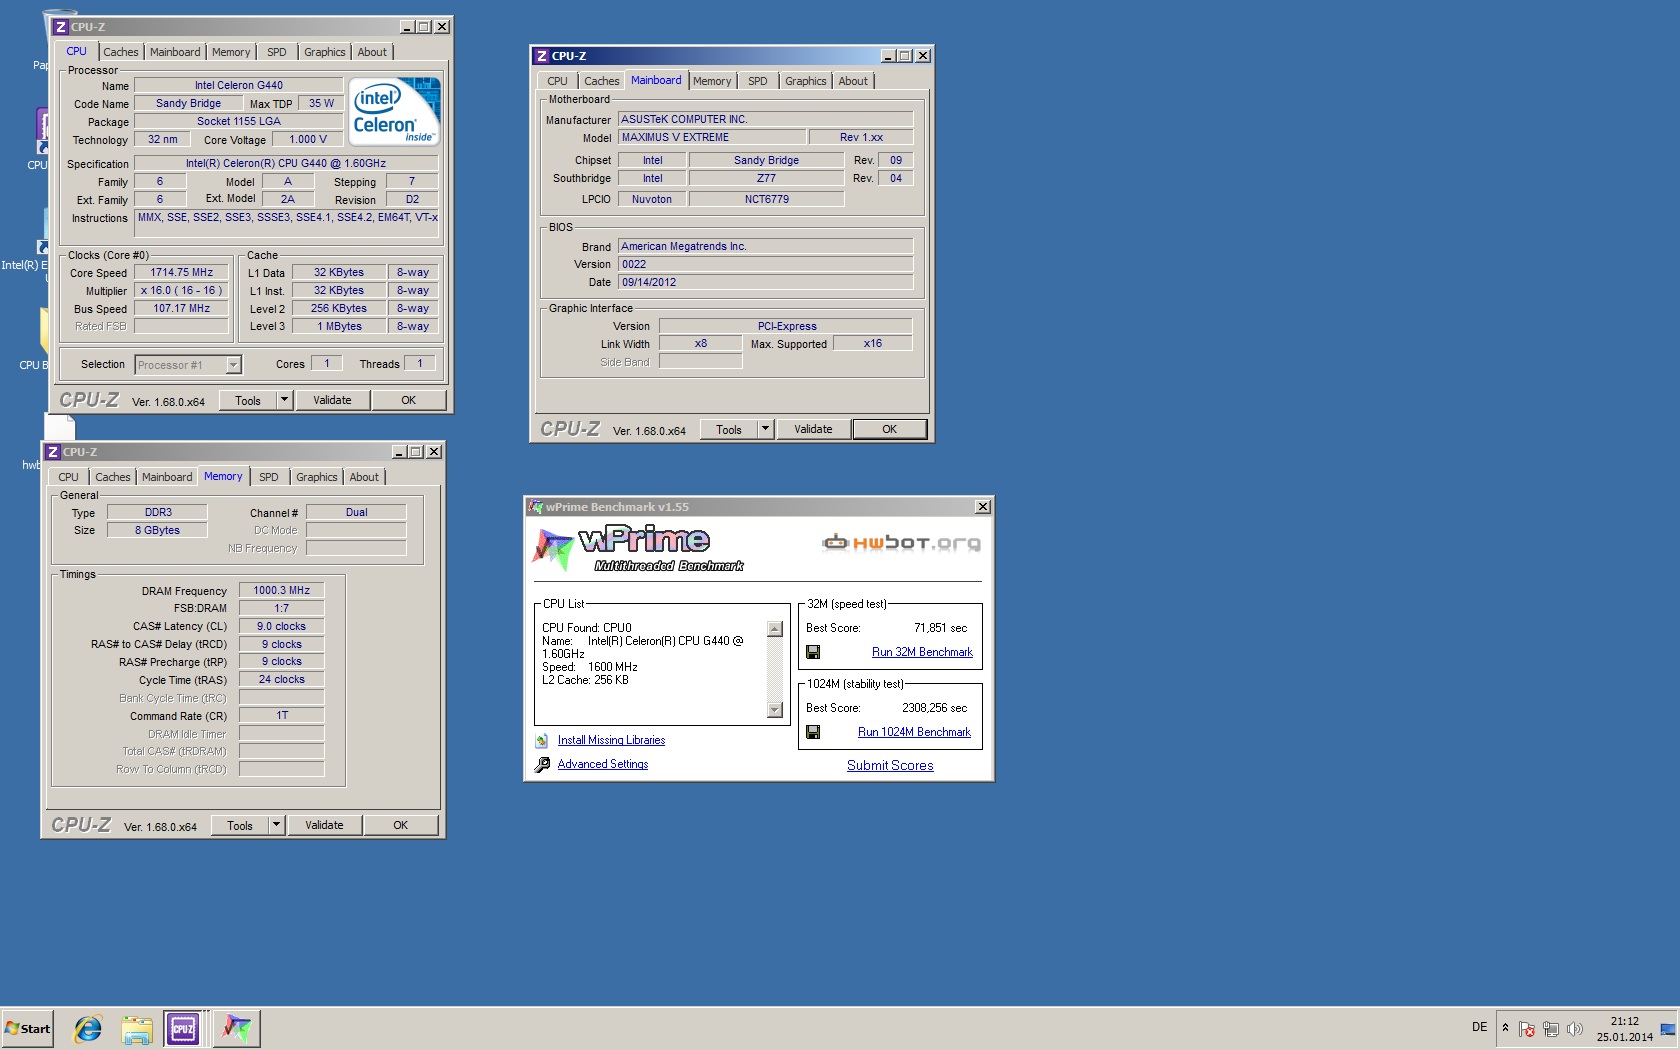Click the BIOS date 09/14/2012
This screenshot has height=1050, width=1680.
(x=765, y=282)
